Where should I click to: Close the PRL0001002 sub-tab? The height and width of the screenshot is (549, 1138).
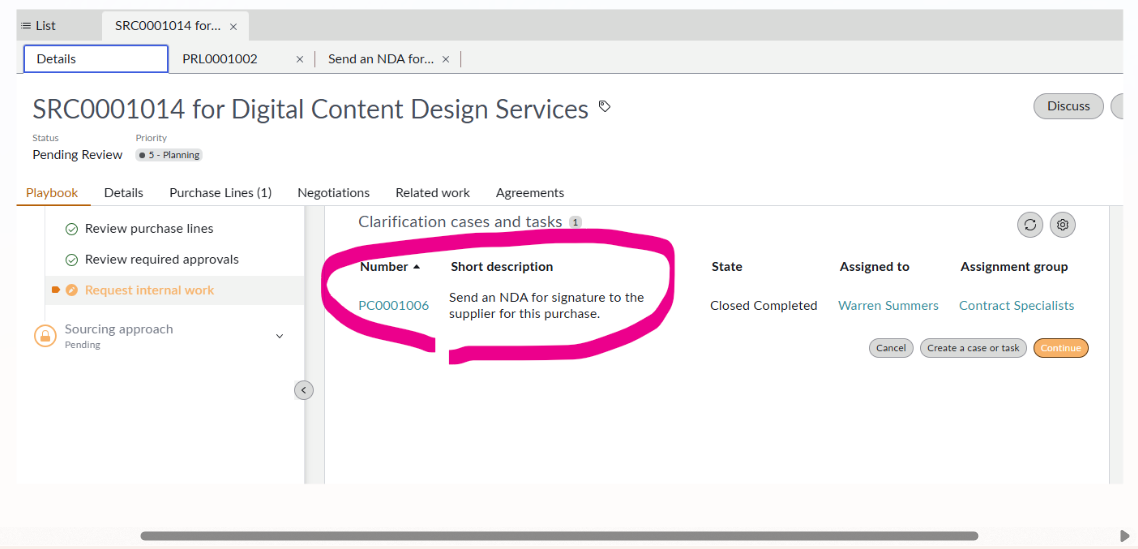pyautogui.click(x=300, y=60)
